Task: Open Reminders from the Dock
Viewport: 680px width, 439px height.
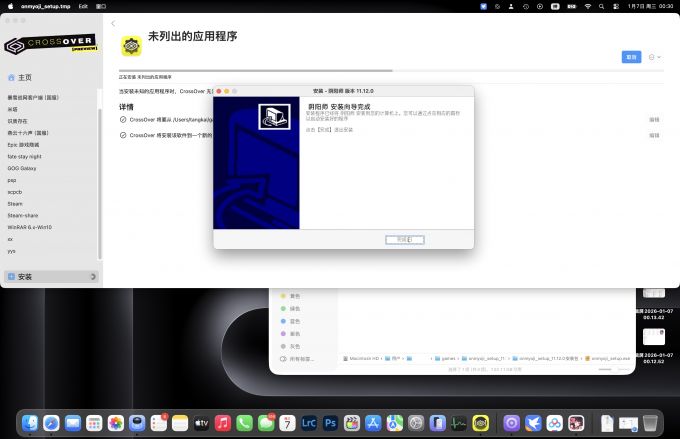Action: [x=159, y=423]
